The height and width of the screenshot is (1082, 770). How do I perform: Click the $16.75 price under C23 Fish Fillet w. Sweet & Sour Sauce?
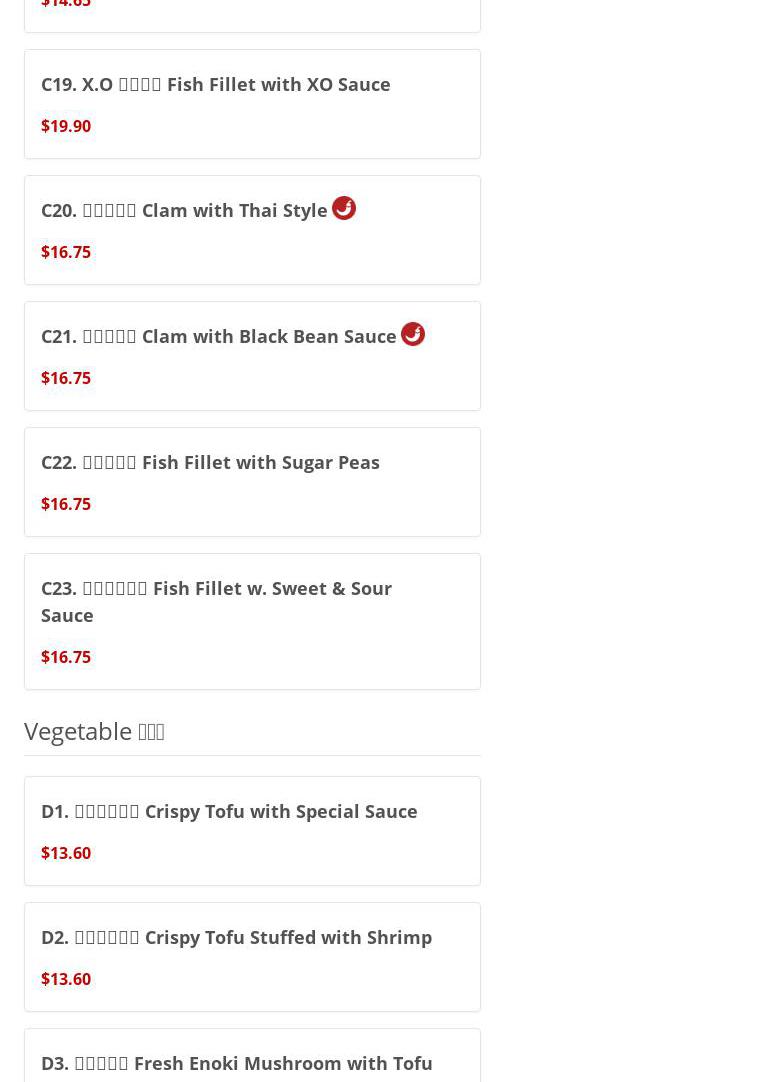66,657
